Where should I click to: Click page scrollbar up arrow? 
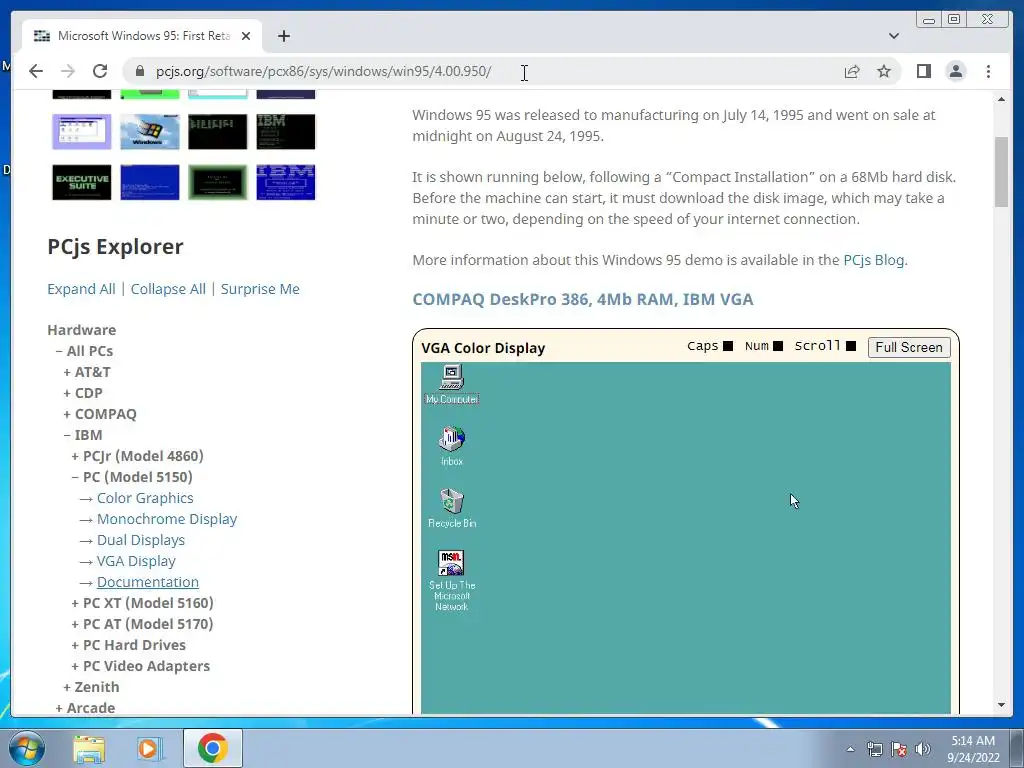point(1001,99)
